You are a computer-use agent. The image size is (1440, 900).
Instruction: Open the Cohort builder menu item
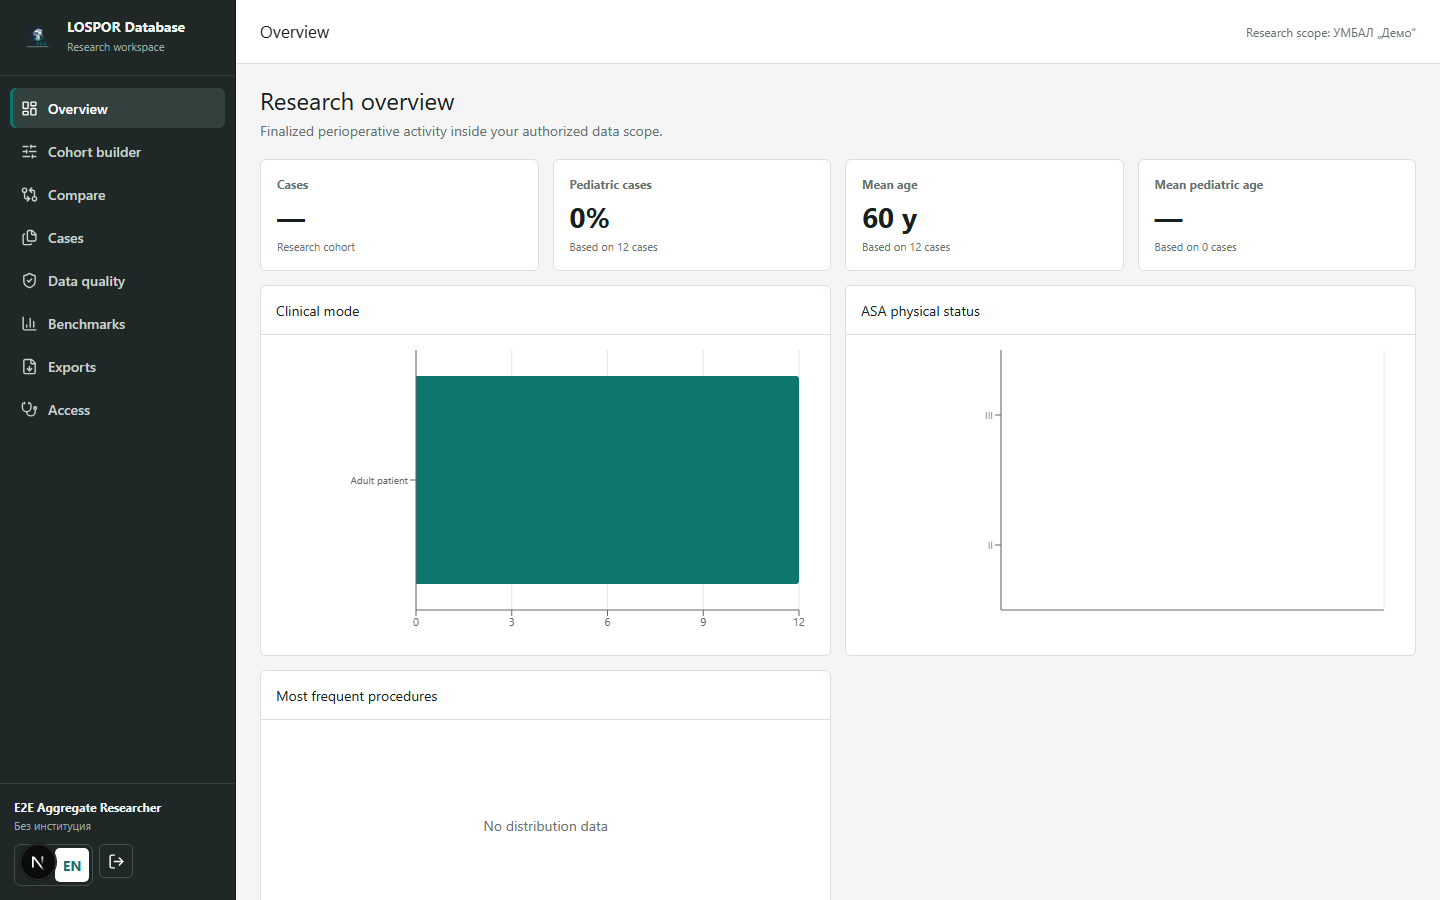117,152
